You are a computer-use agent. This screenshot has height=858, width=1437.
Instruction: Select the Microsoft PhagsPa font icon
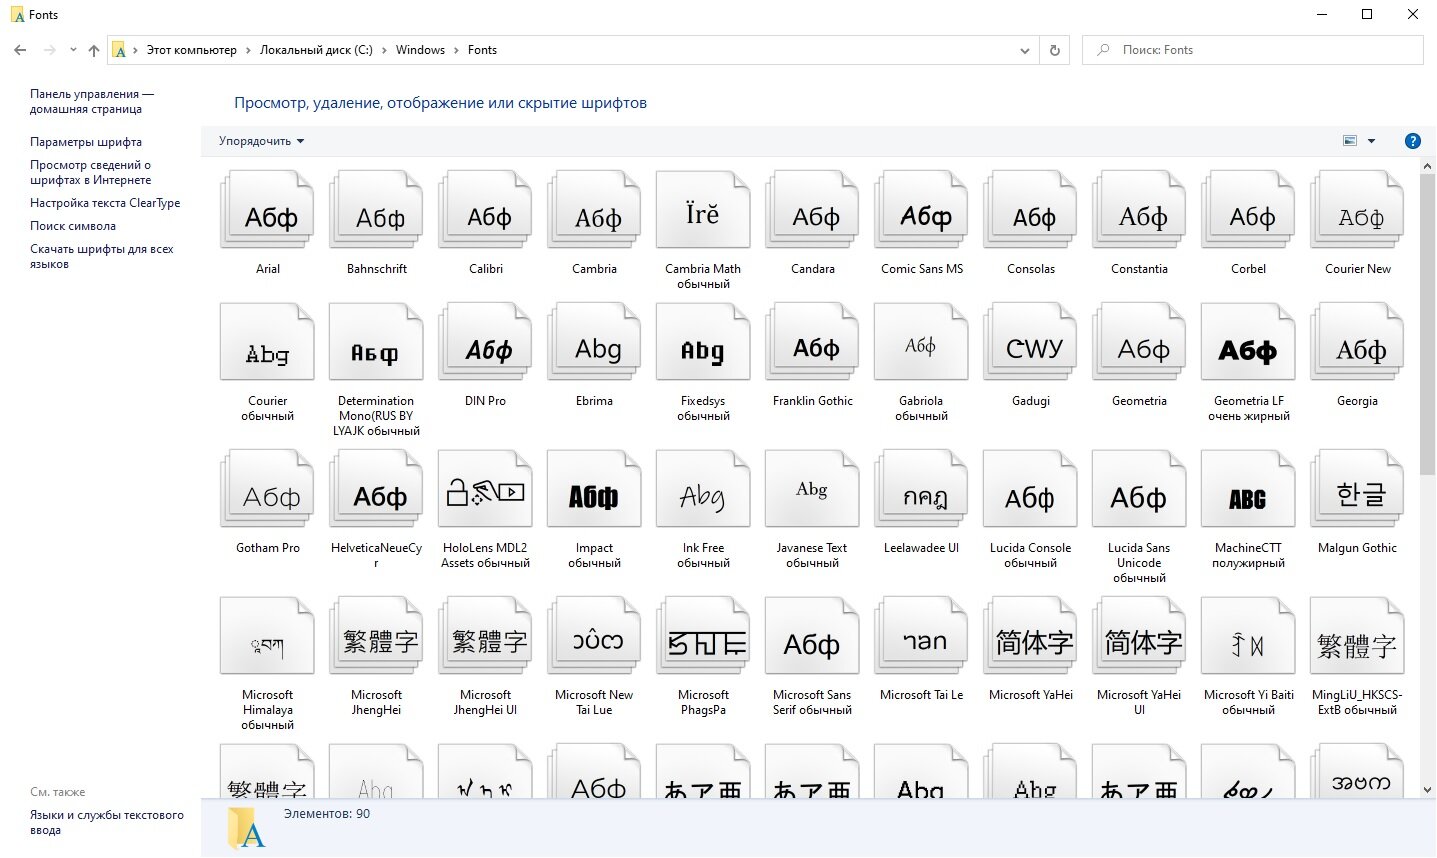[703, 636]
